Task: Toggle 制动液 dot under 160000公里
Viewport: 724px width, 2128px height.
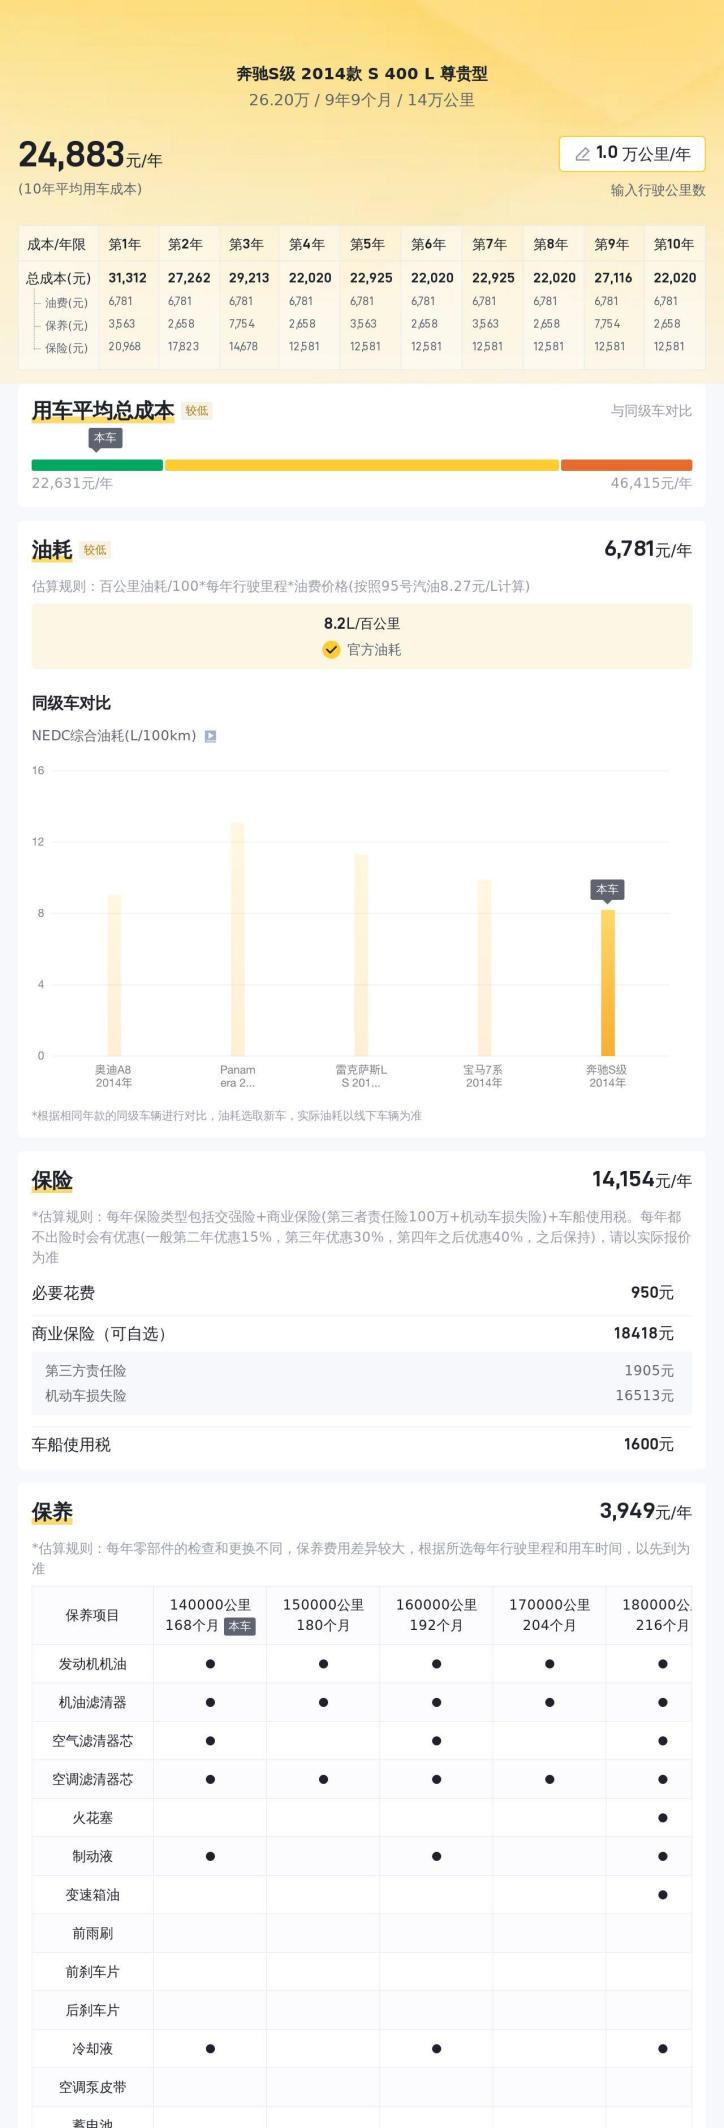Action: click(437, 1856)
